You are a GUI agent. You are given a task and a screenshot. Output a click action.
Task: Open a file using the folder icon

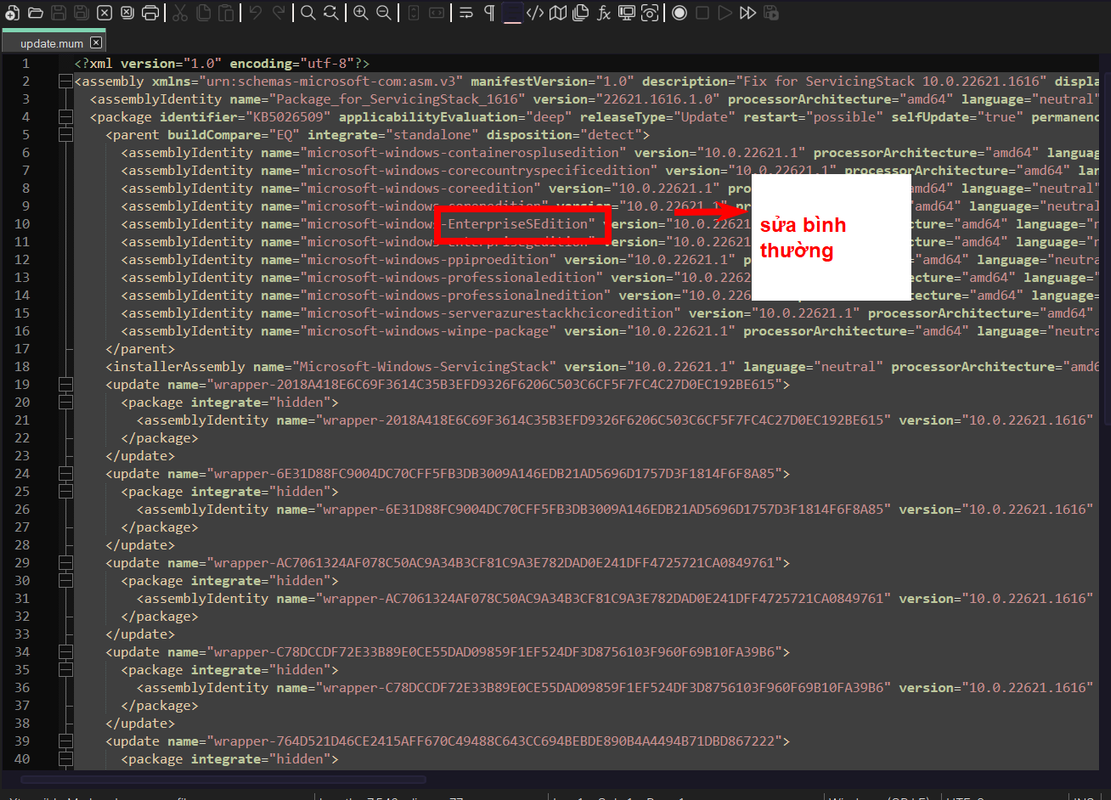[x=35, y=13]
